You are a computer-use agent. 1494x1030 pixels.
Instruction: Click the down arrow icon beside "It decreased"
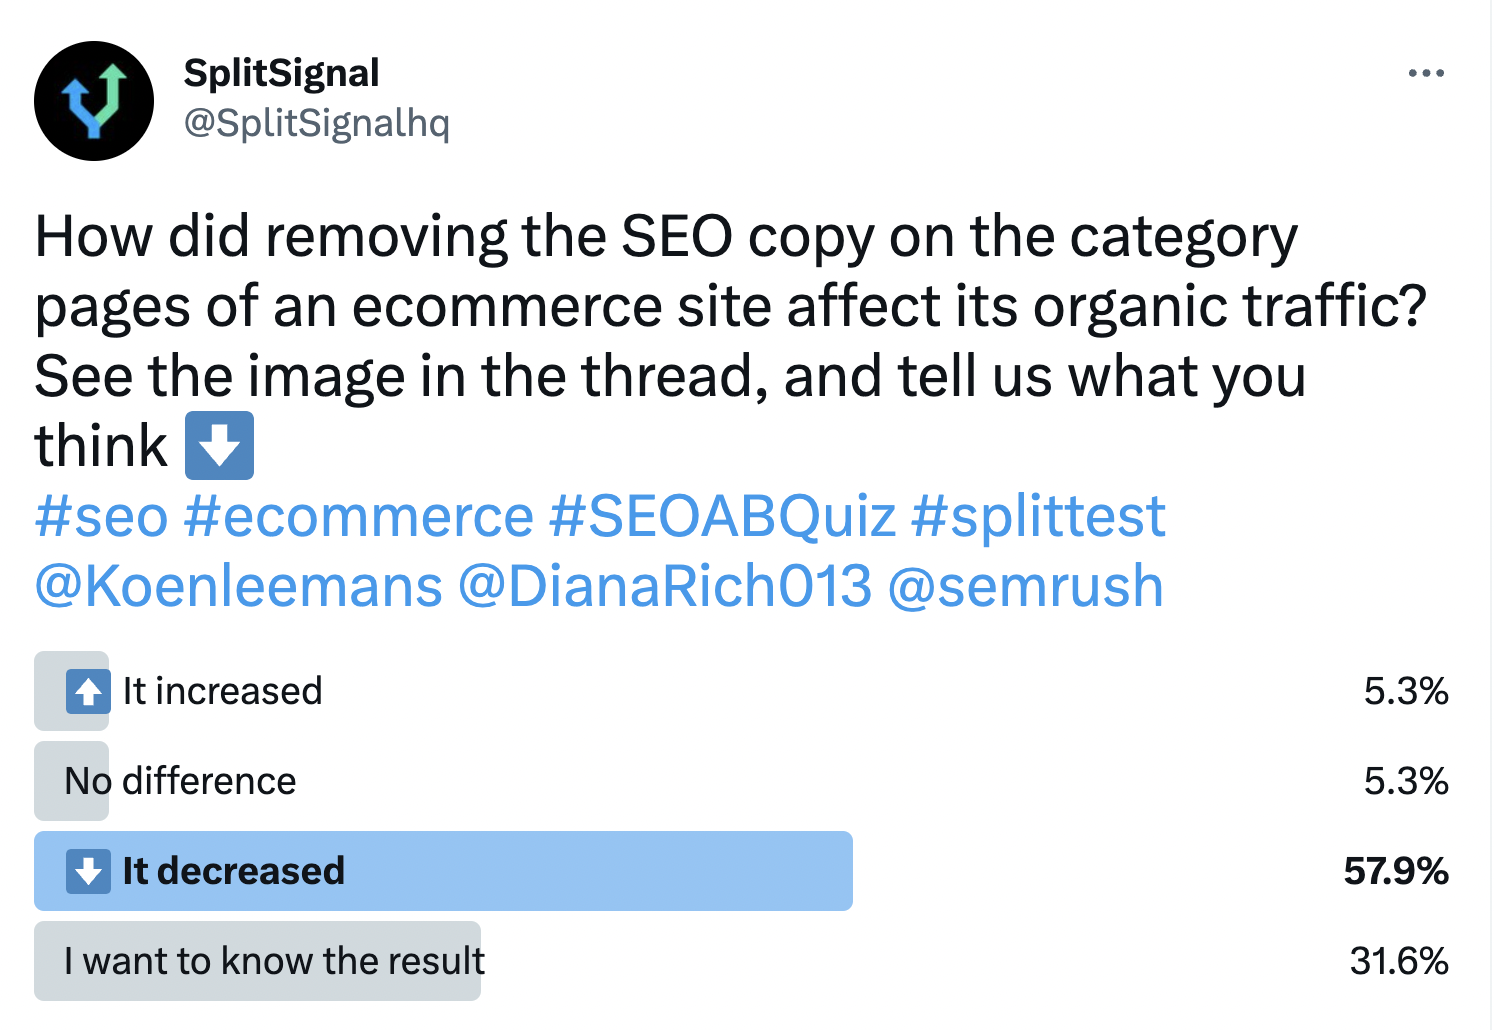[88, 871]
